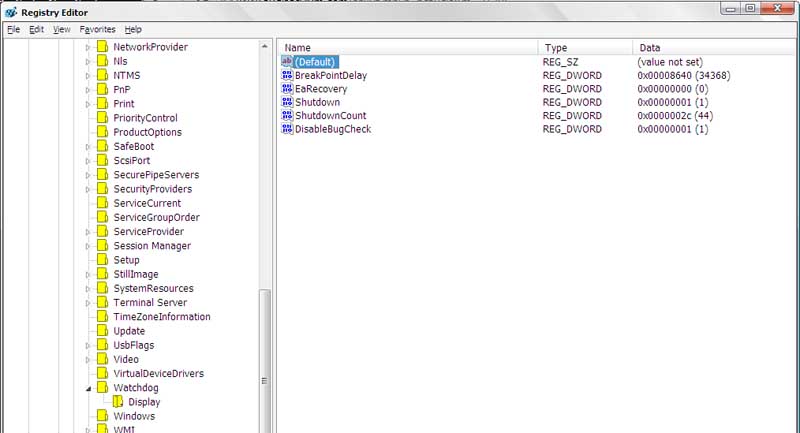Minimize the Registry Editor window

point(731,8)
